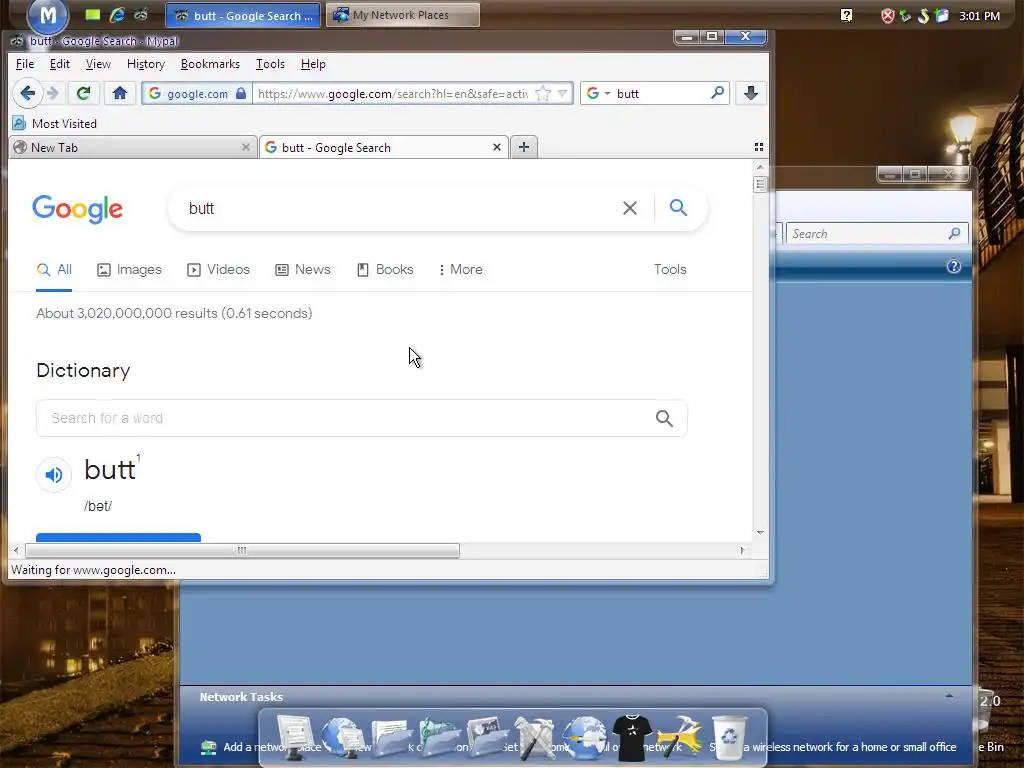Click the dictionary search magnifier icon
This screenshot has width=1024, height=768.
[664, 418]
